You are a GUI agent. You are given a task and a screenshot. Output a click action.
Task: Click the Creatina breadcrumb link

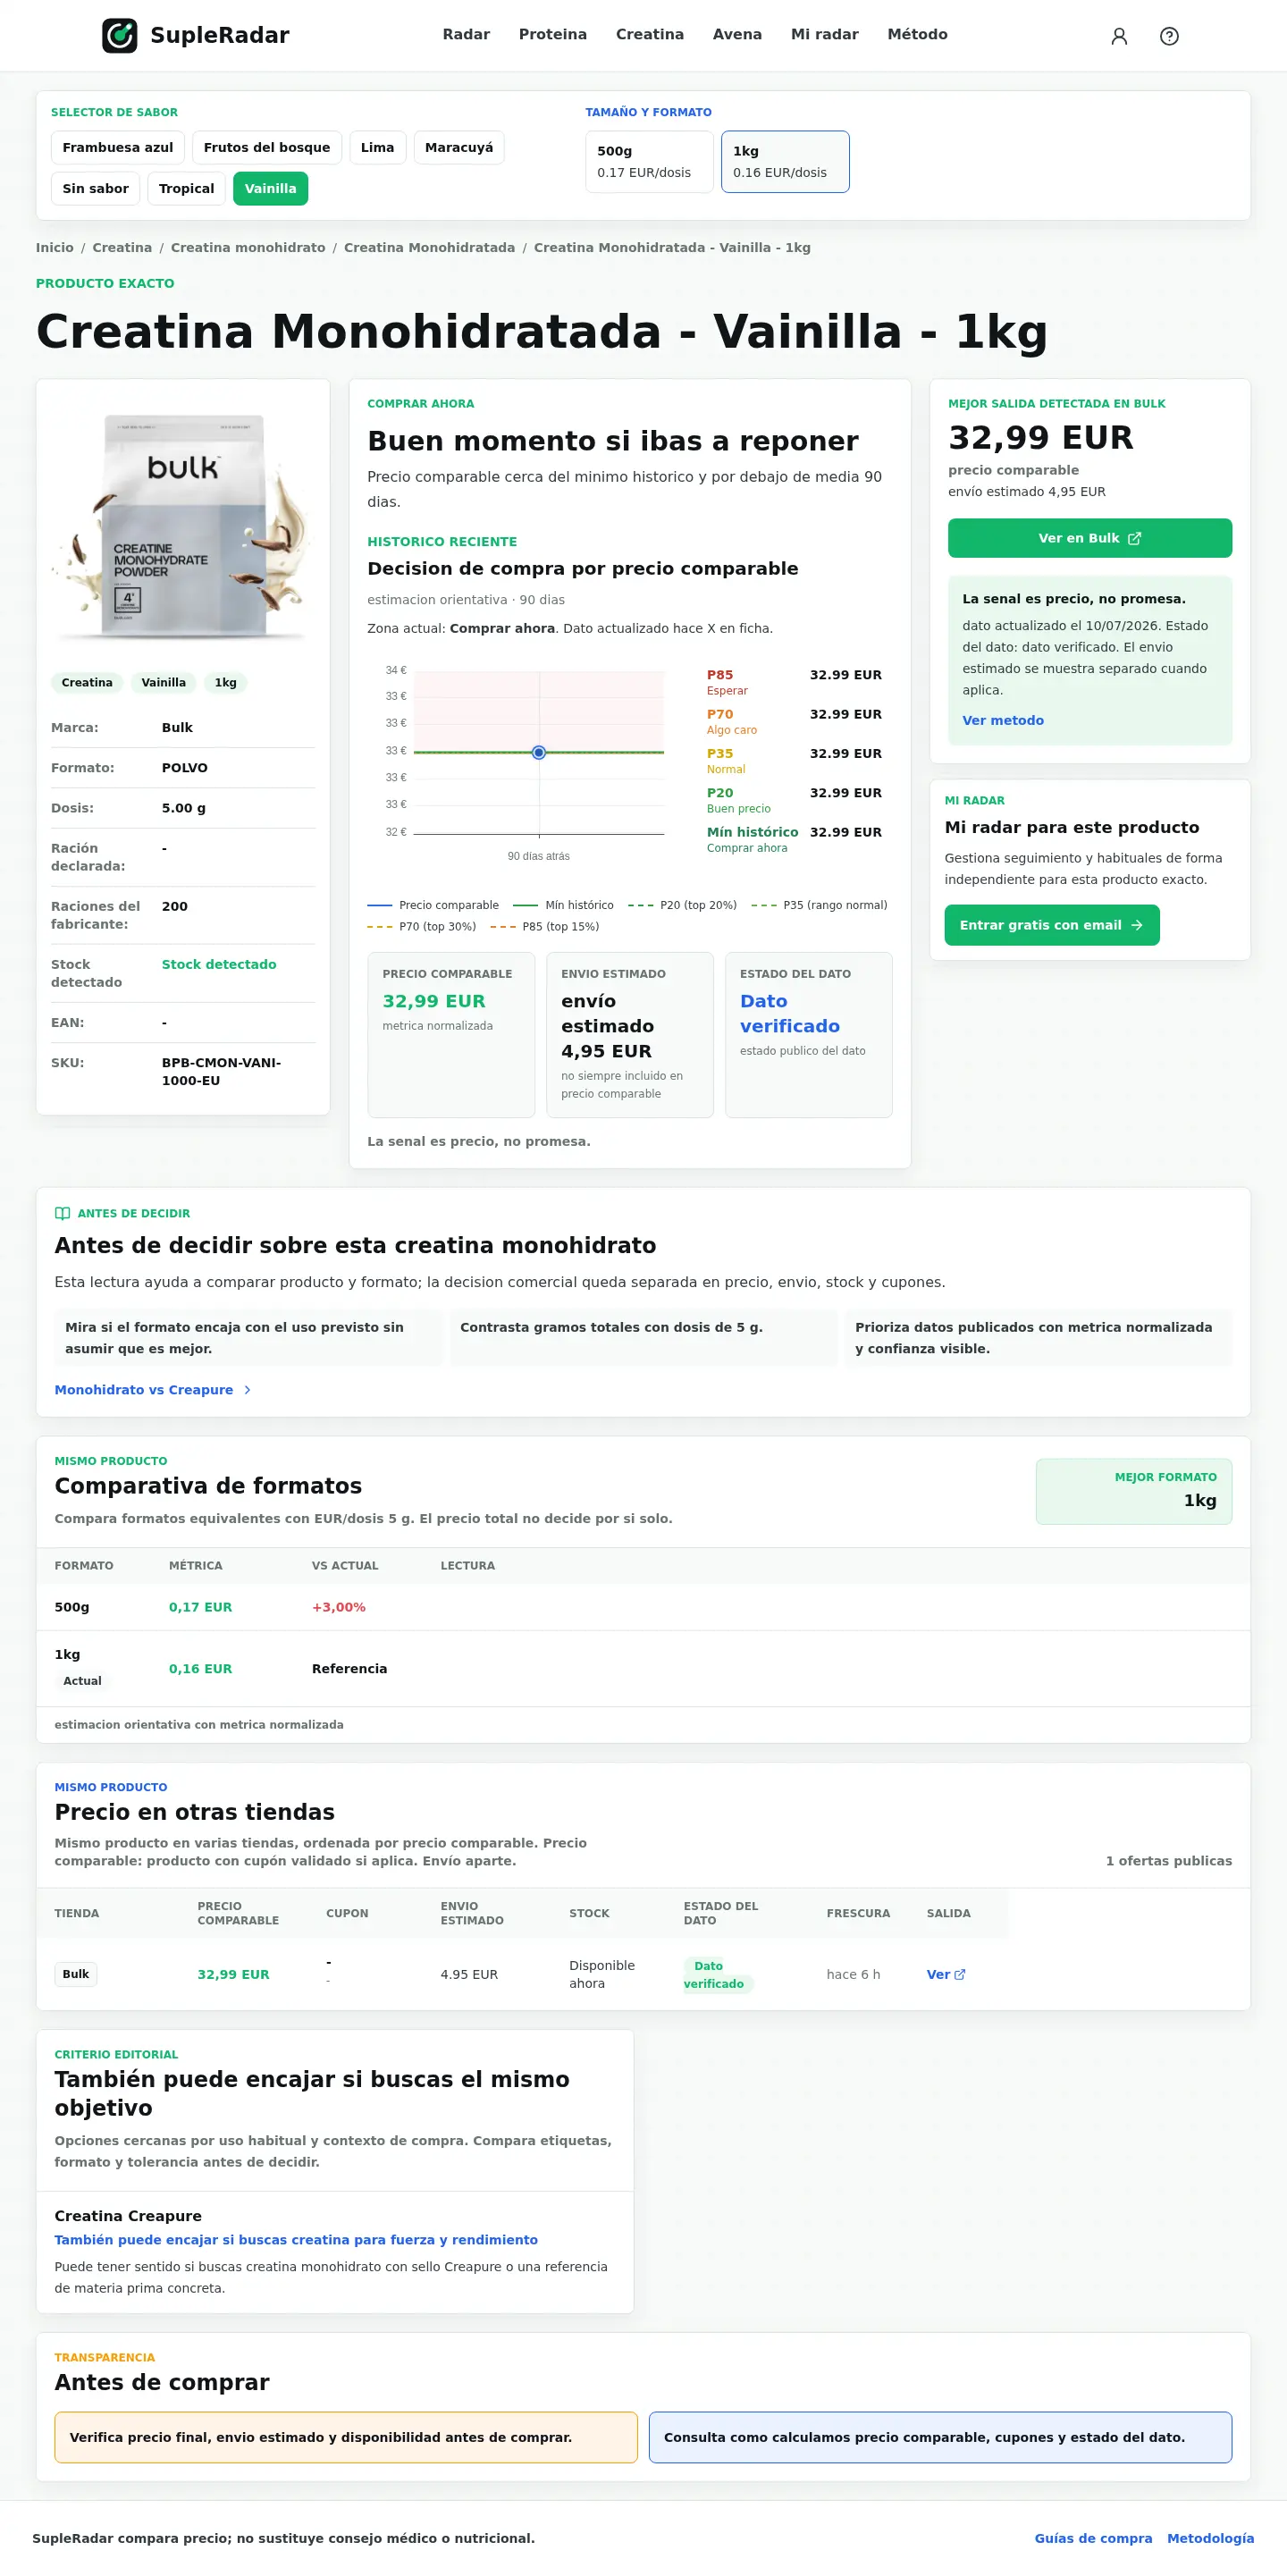coord(122,247)
